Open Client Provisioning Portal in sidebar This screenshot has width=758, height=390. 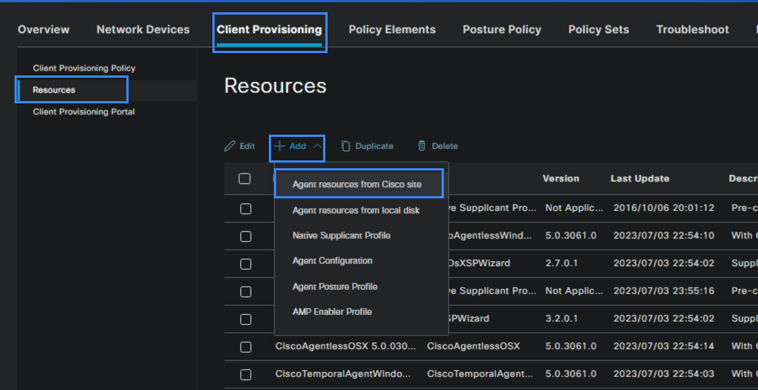tap(84, 112)
